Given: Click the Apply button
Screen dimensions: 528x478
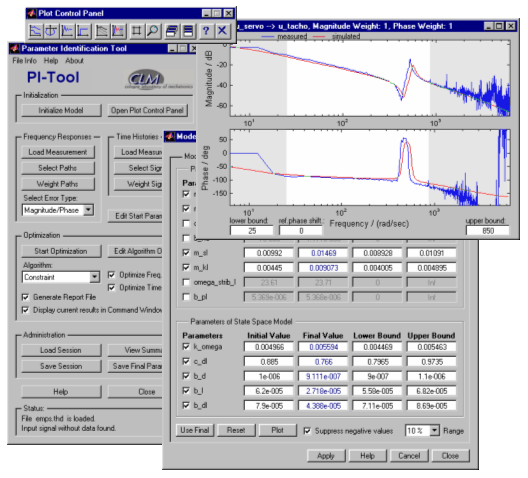Looking at the screenshot, I should tap(326, 456).
